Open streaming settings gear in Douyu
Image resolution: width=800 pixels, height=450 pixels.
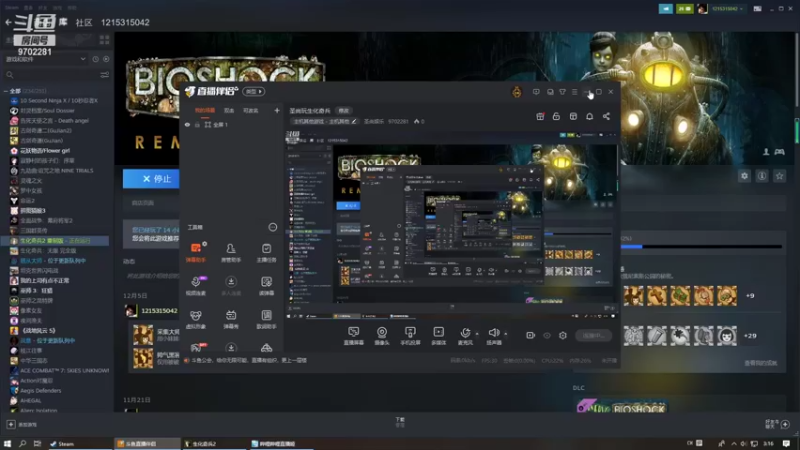(x=563, y=335)
